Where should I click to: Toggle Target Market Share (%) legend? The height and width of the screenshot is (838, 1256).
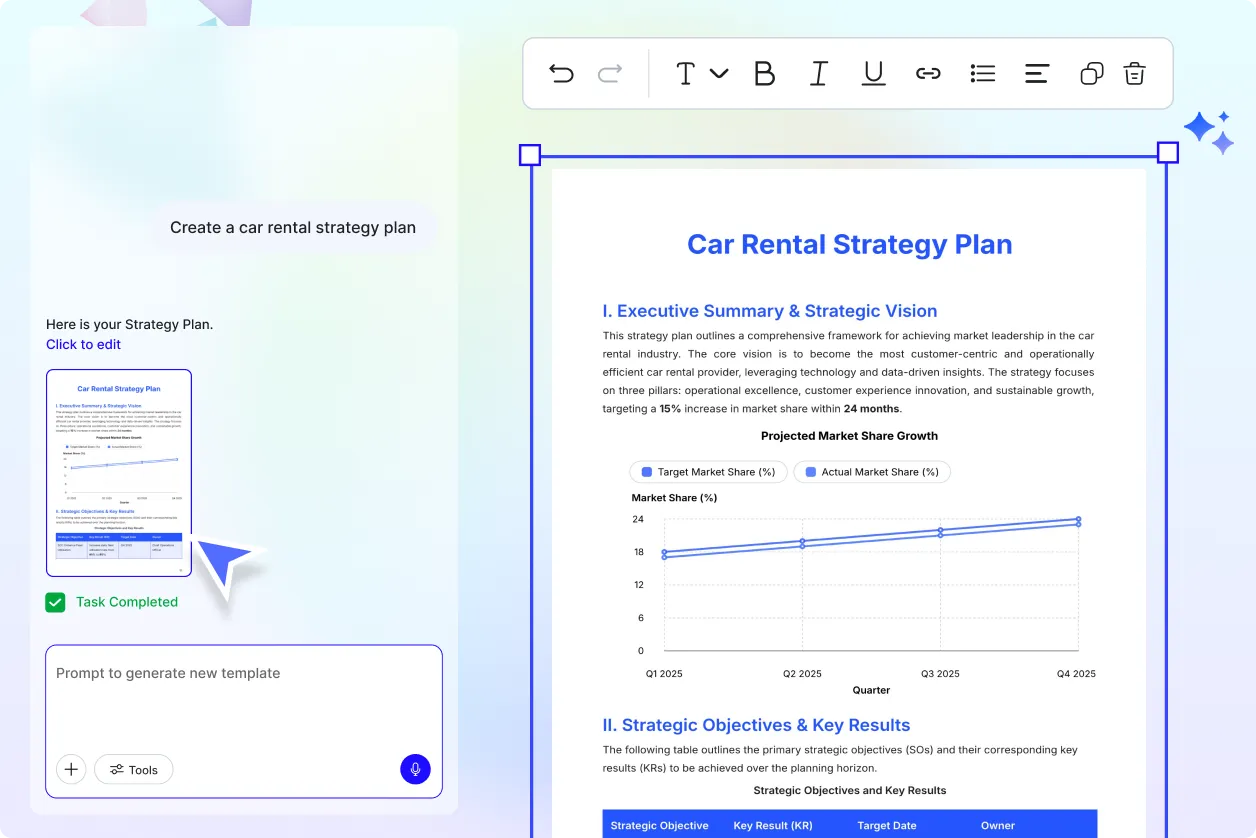click(x=708, y=472)
